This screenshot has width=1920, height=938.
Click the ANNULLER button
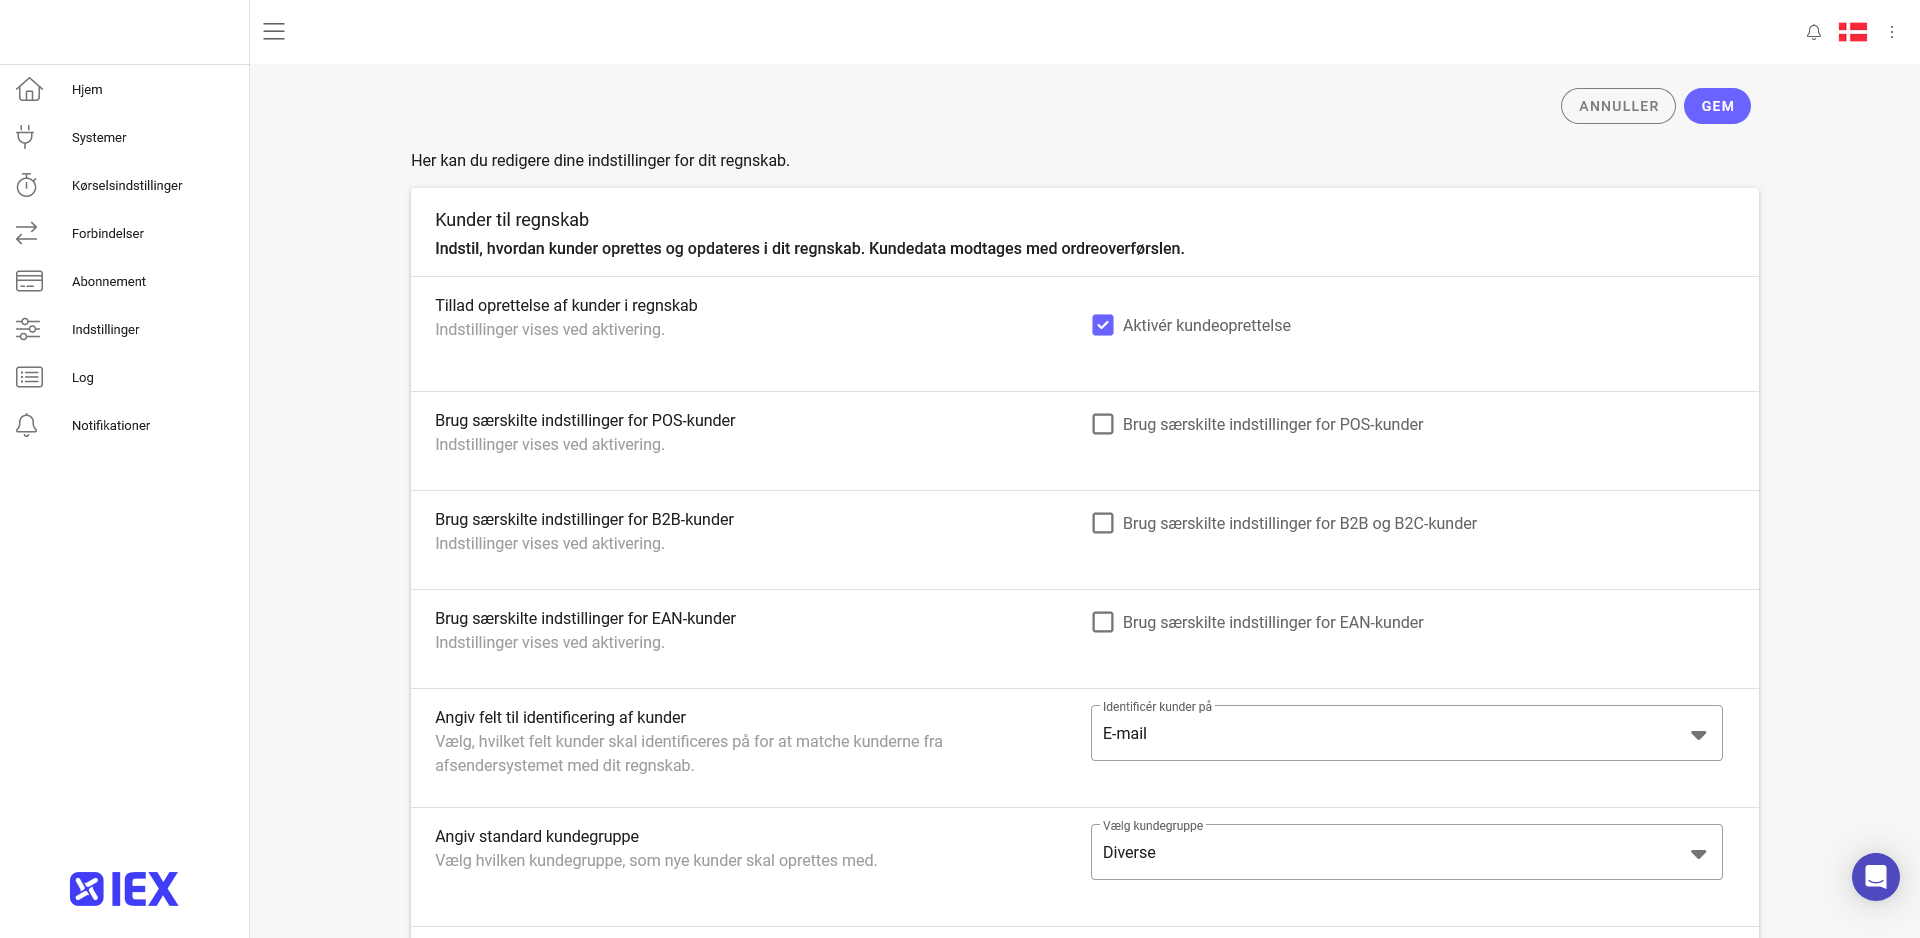pyautogui.click(x=1617, y=106)
